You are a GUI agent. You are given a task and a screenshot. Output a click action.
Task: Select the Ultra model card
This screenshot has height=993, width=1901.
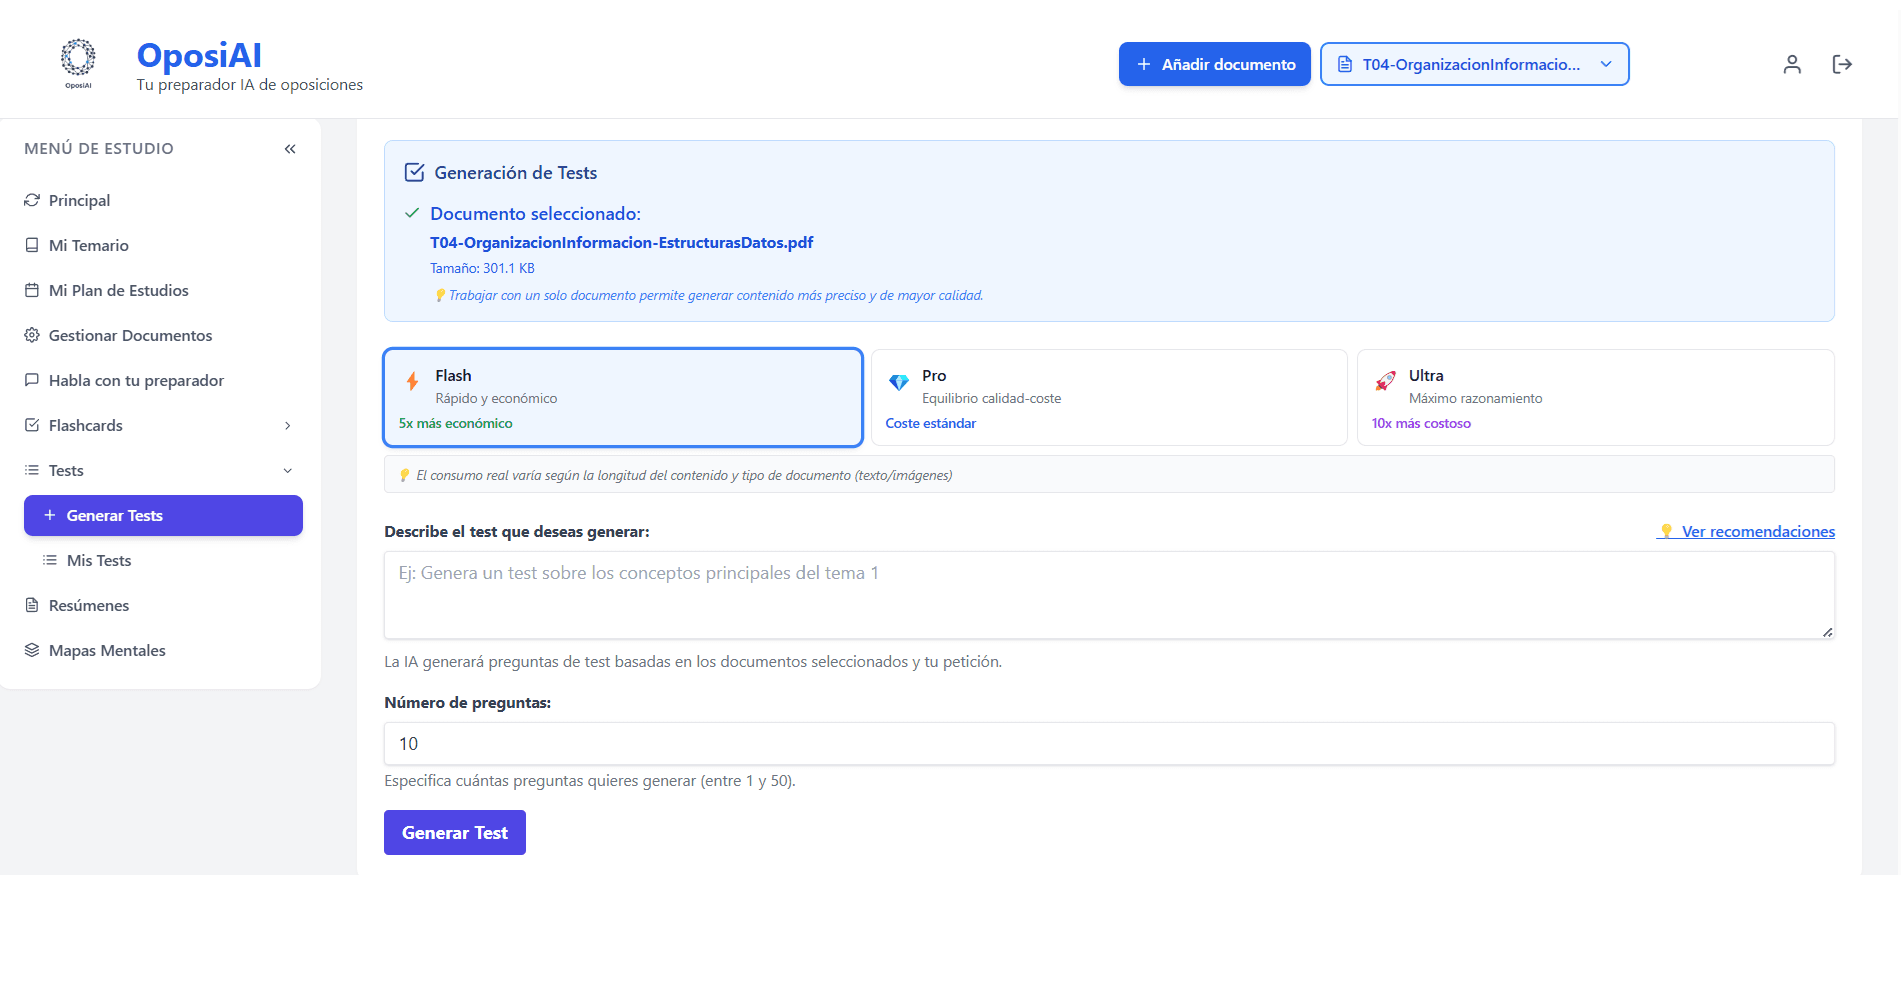[1595, 397]
